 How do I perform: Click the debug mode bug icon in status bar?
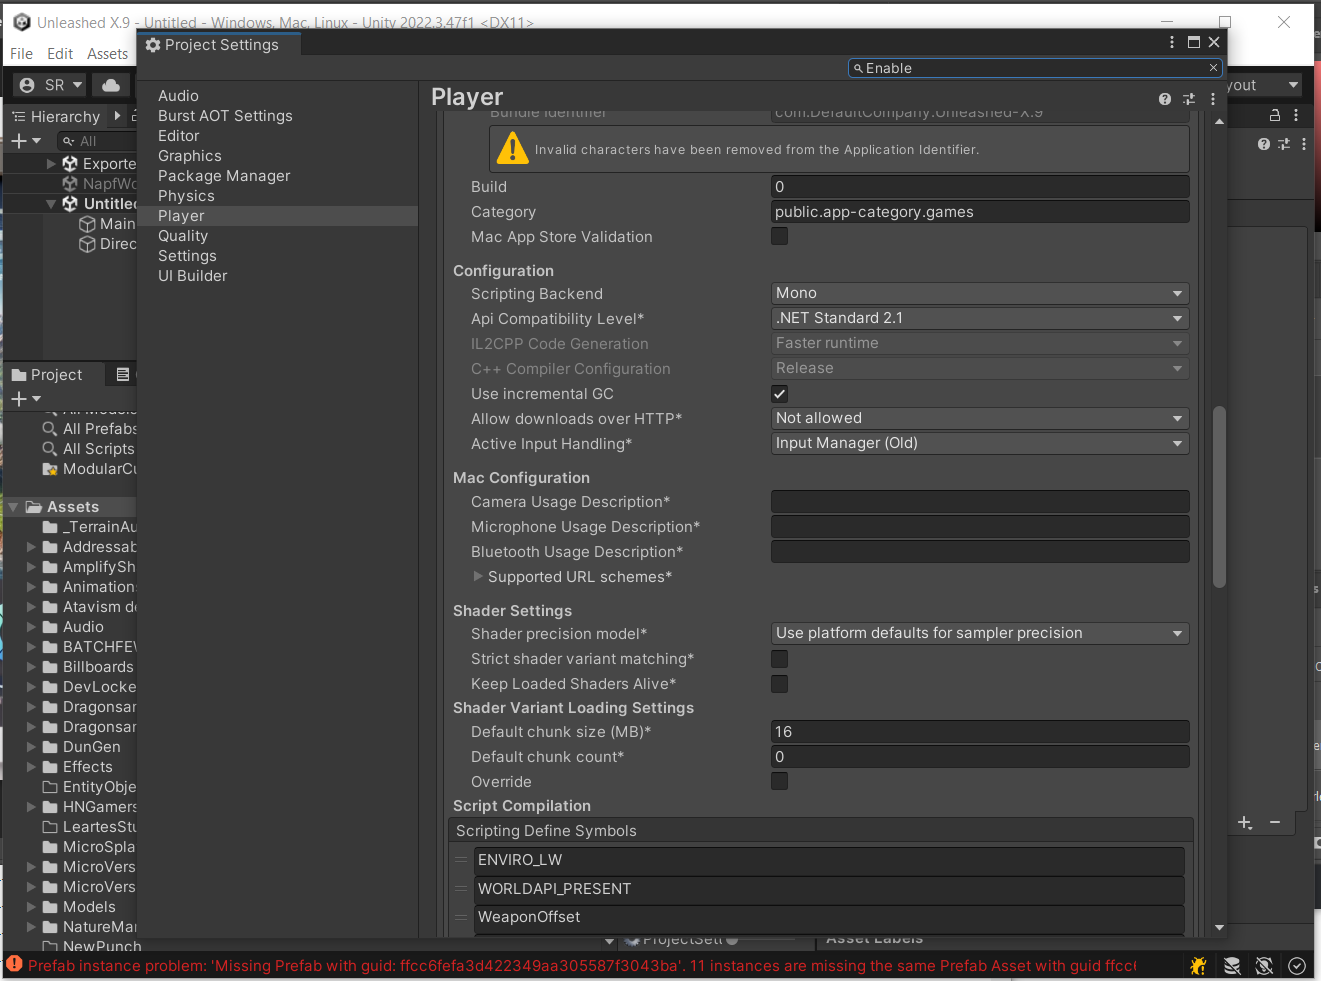(1198, 965)
